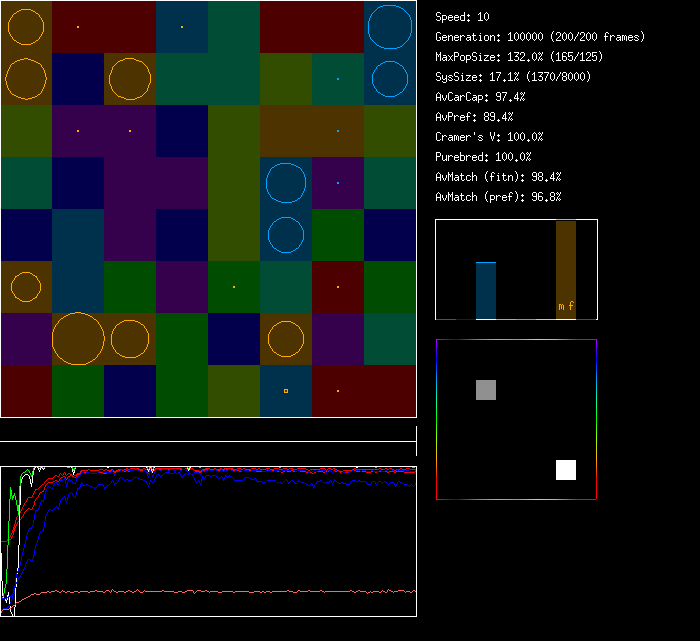Select the blue bar in the histogram
Viewport: 700px width, 641px height.
[486, 291]
